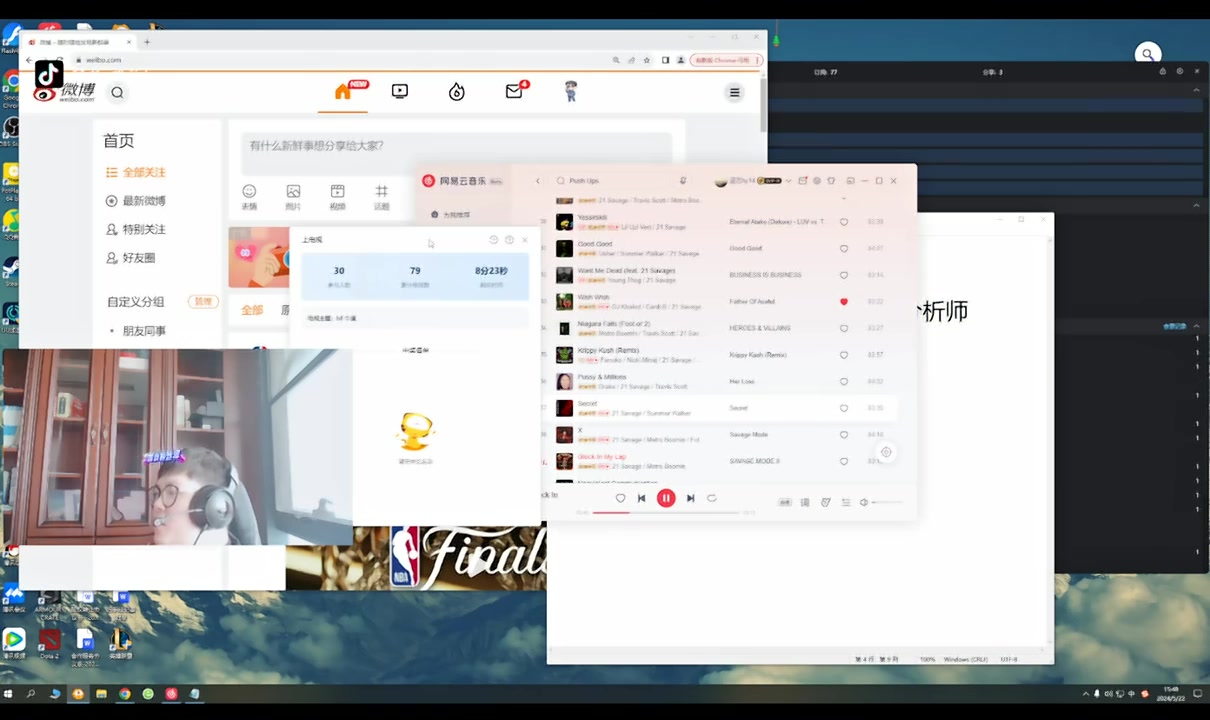Open the playlist queue icon

846,502
